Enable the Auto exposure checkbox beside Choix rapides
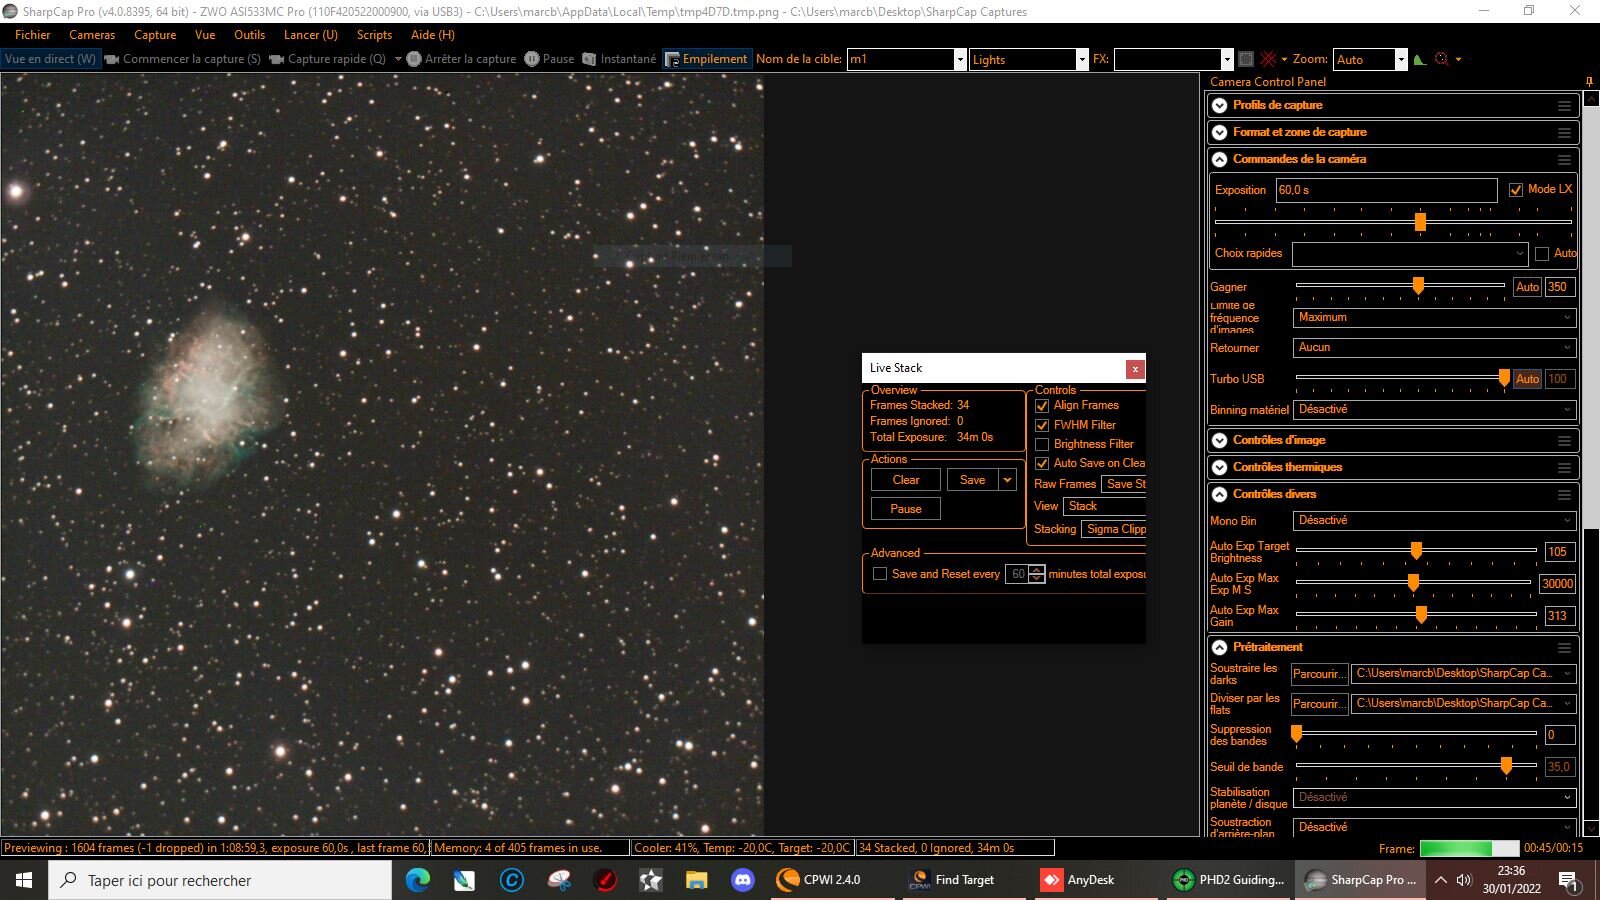The image size is (1600, 900). tap(1542, 254)
